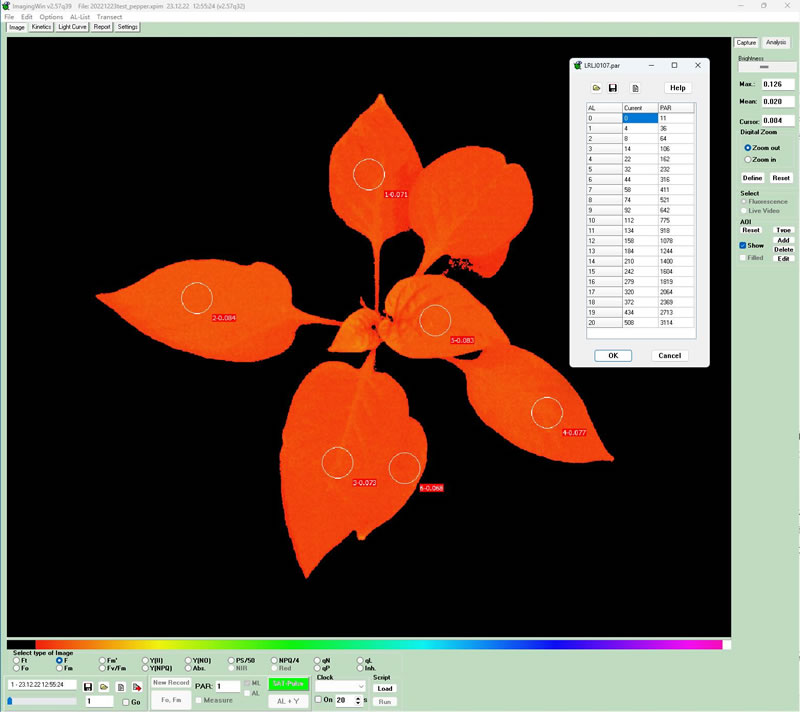Viewport: 800px width, 712px height.
Task: Click the save floppy icon in bottom panel
Action: pos(88,687)
